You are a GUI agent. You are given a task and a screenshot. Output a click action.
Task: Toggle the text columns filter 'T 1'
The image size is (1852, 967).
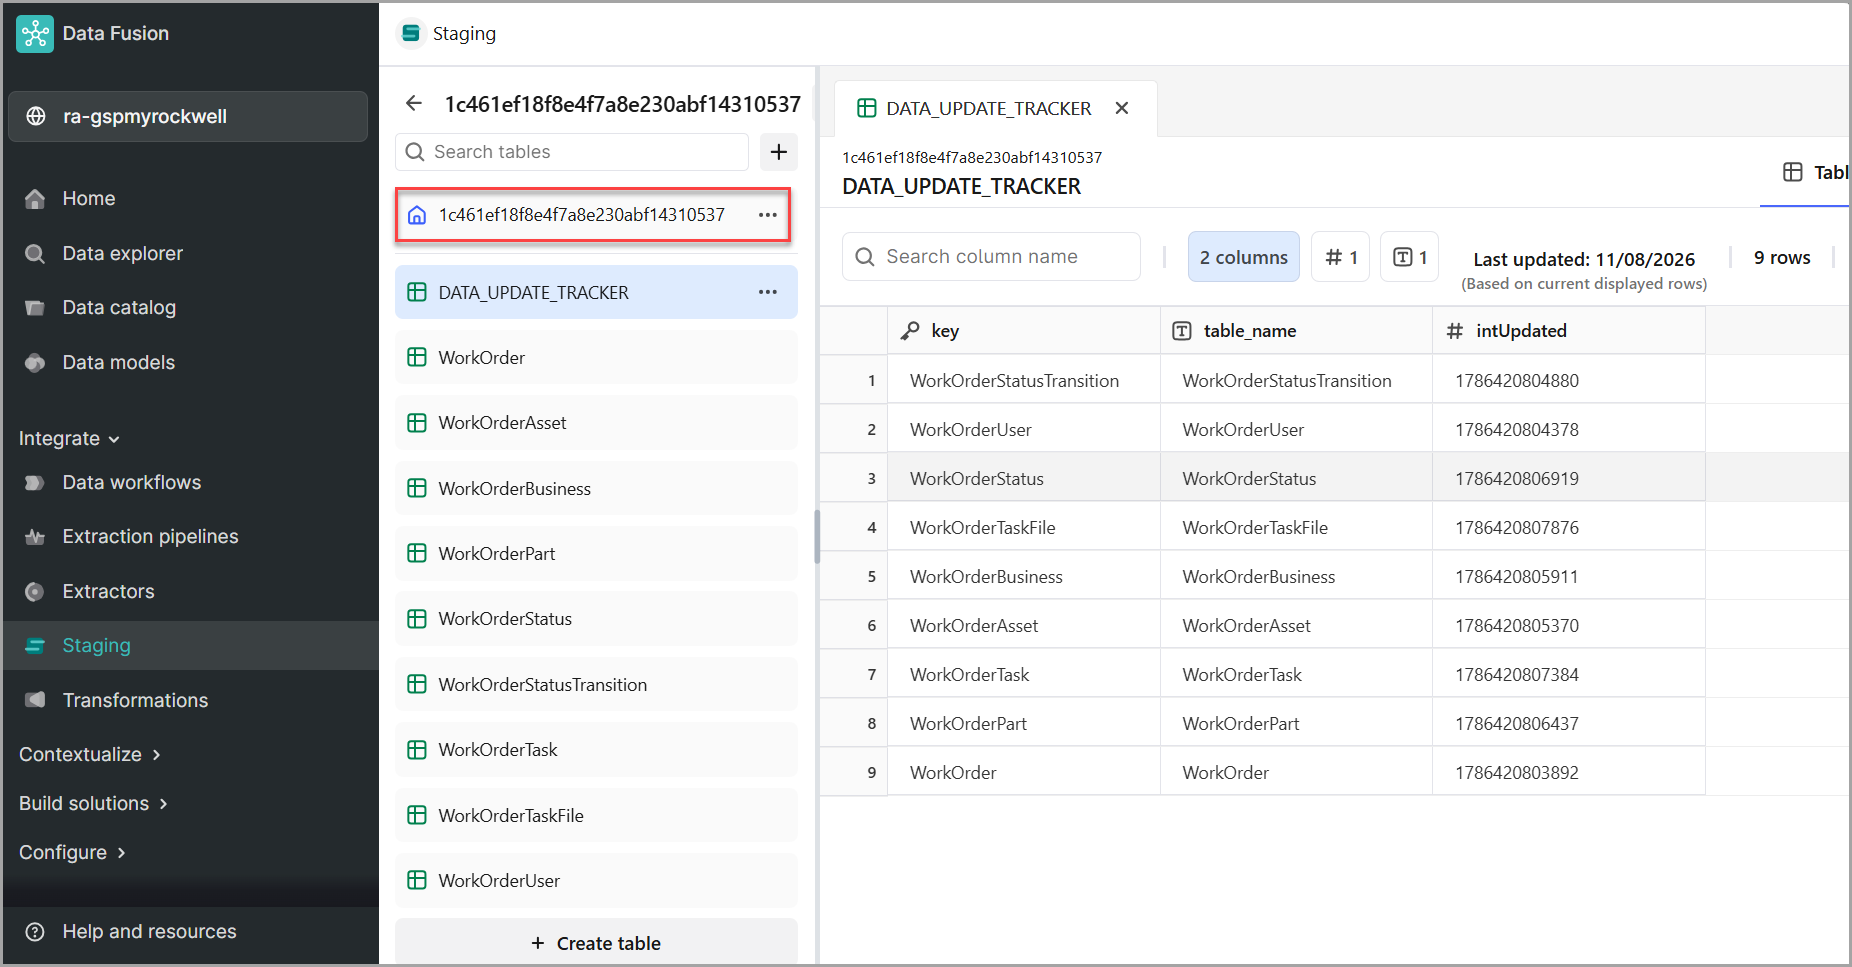click(1410, 257)
